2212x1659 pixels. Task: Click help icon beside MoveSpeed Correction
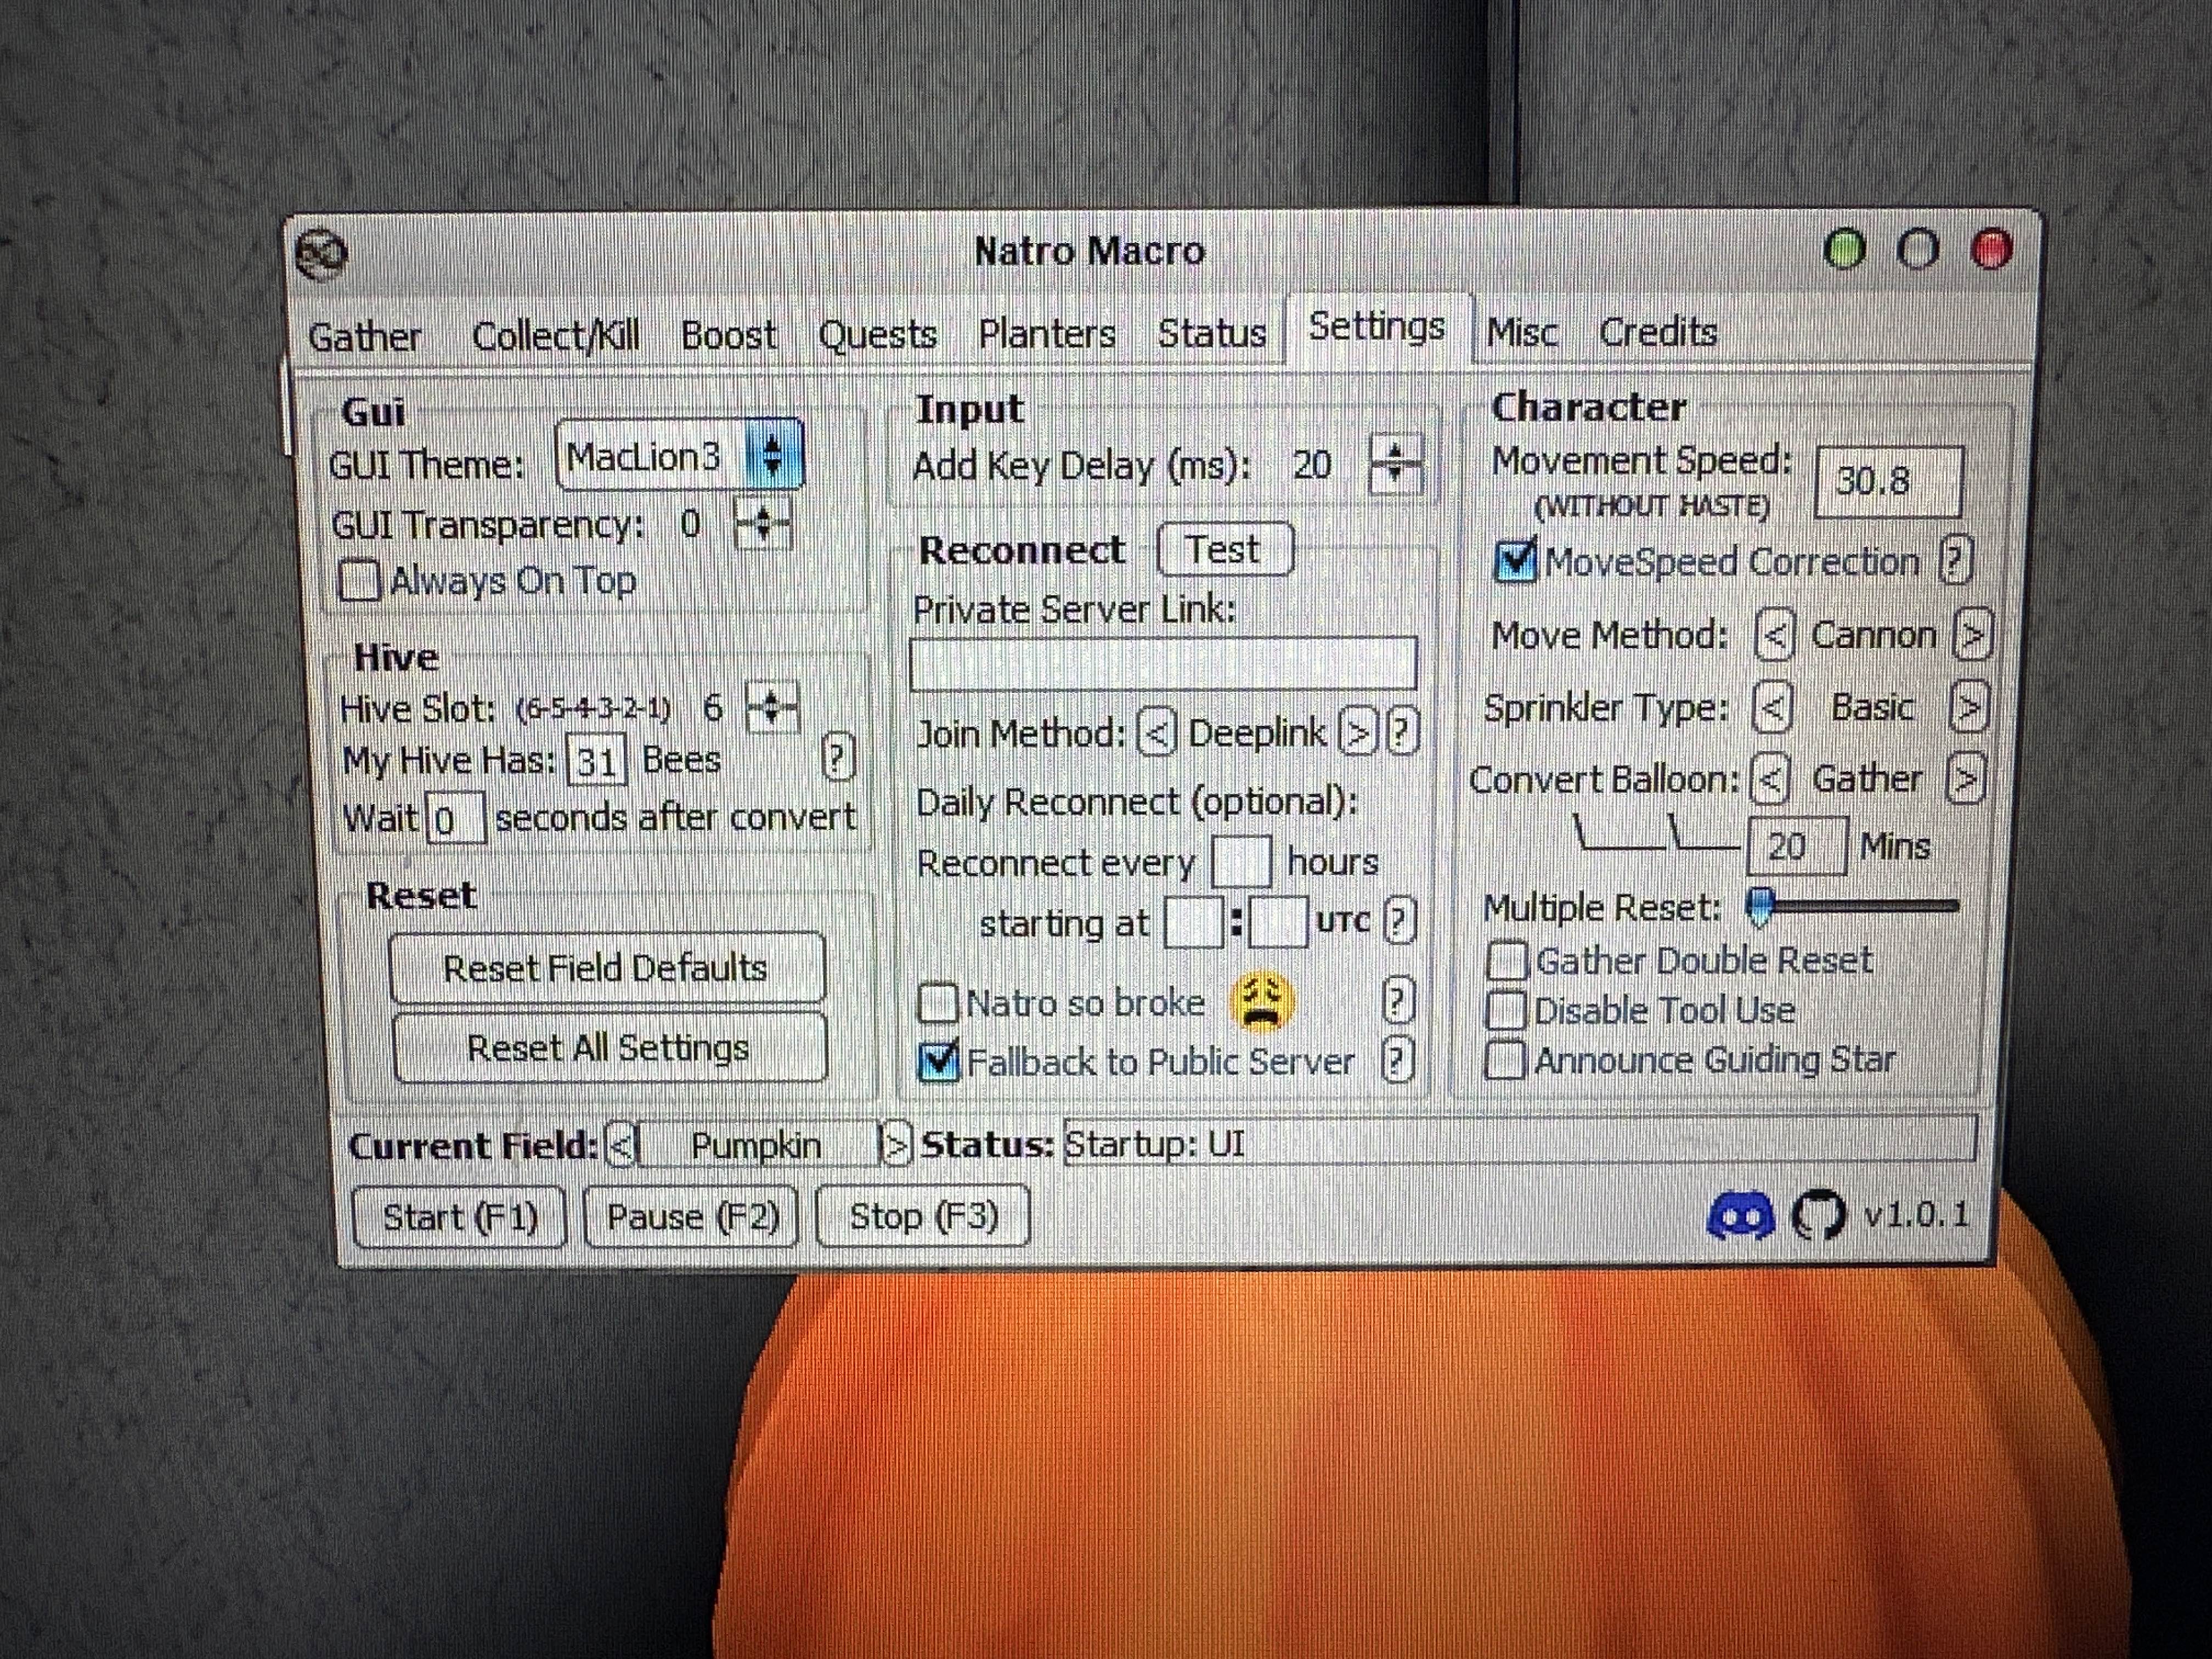(1955, 560)
